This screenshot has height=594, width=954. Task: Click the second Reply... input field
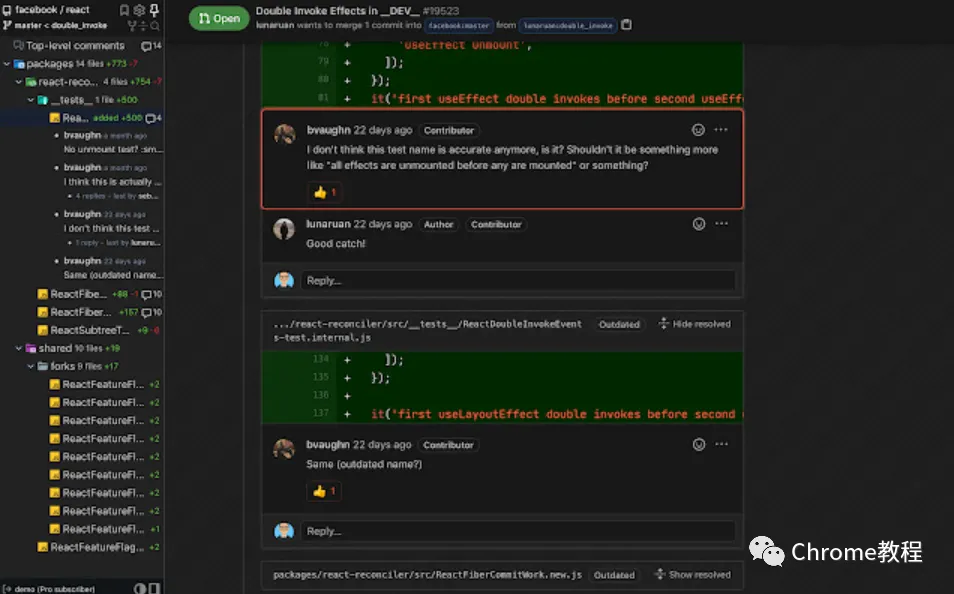[518, 531]
